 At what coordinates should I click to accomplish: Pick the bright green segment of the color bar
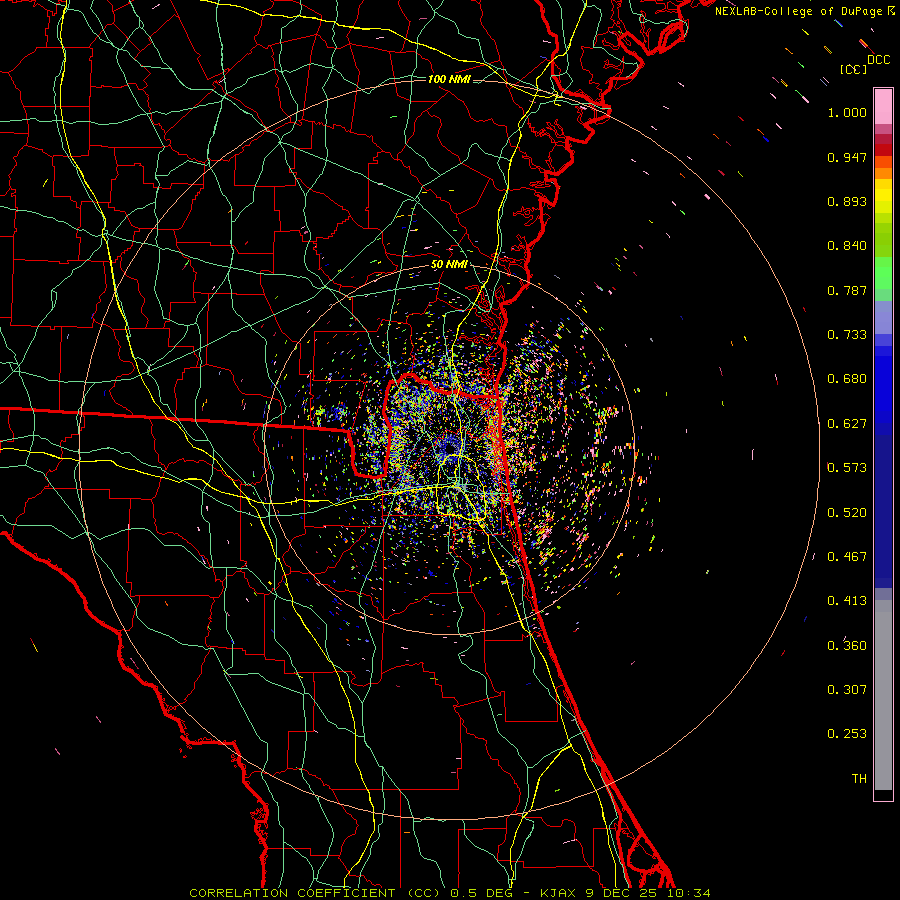883,273
